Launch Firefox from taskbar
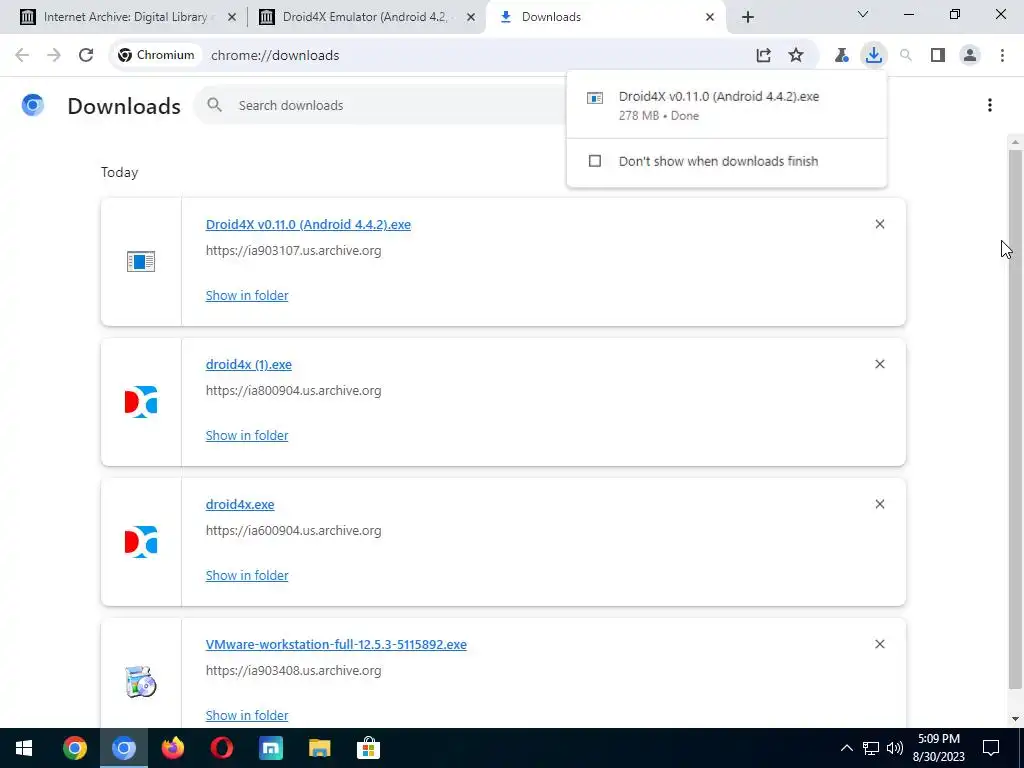This screenshot has height=768, width=1024. click(173, 748)
